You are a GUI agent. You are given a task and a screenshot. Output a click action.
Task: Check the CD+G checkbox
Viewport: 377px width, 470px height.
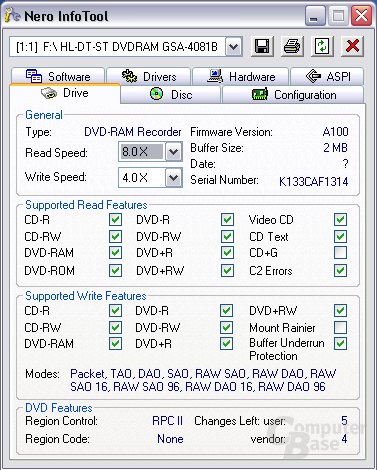340,253
